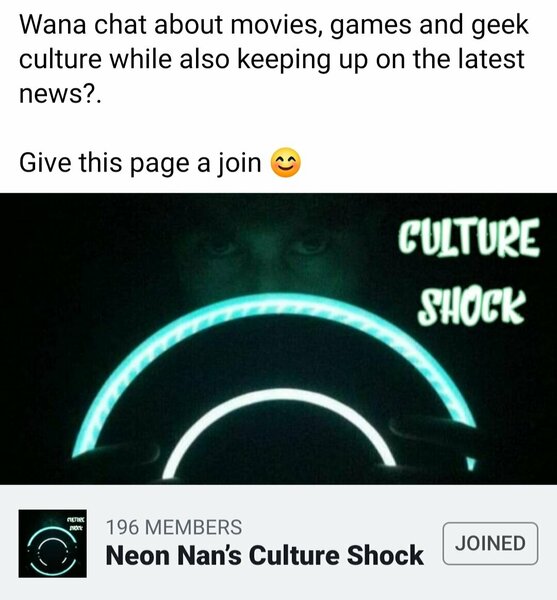Click the 'news?.' text line
557x600 pixels.
tap(60, 94)
